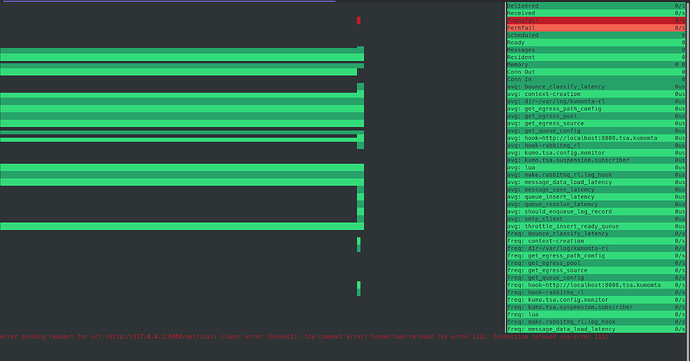Image resolution: width=690 pixels, height=361 pixels.
Task: Click the small red spike in the chart
Action: click(x=359, y=20)
